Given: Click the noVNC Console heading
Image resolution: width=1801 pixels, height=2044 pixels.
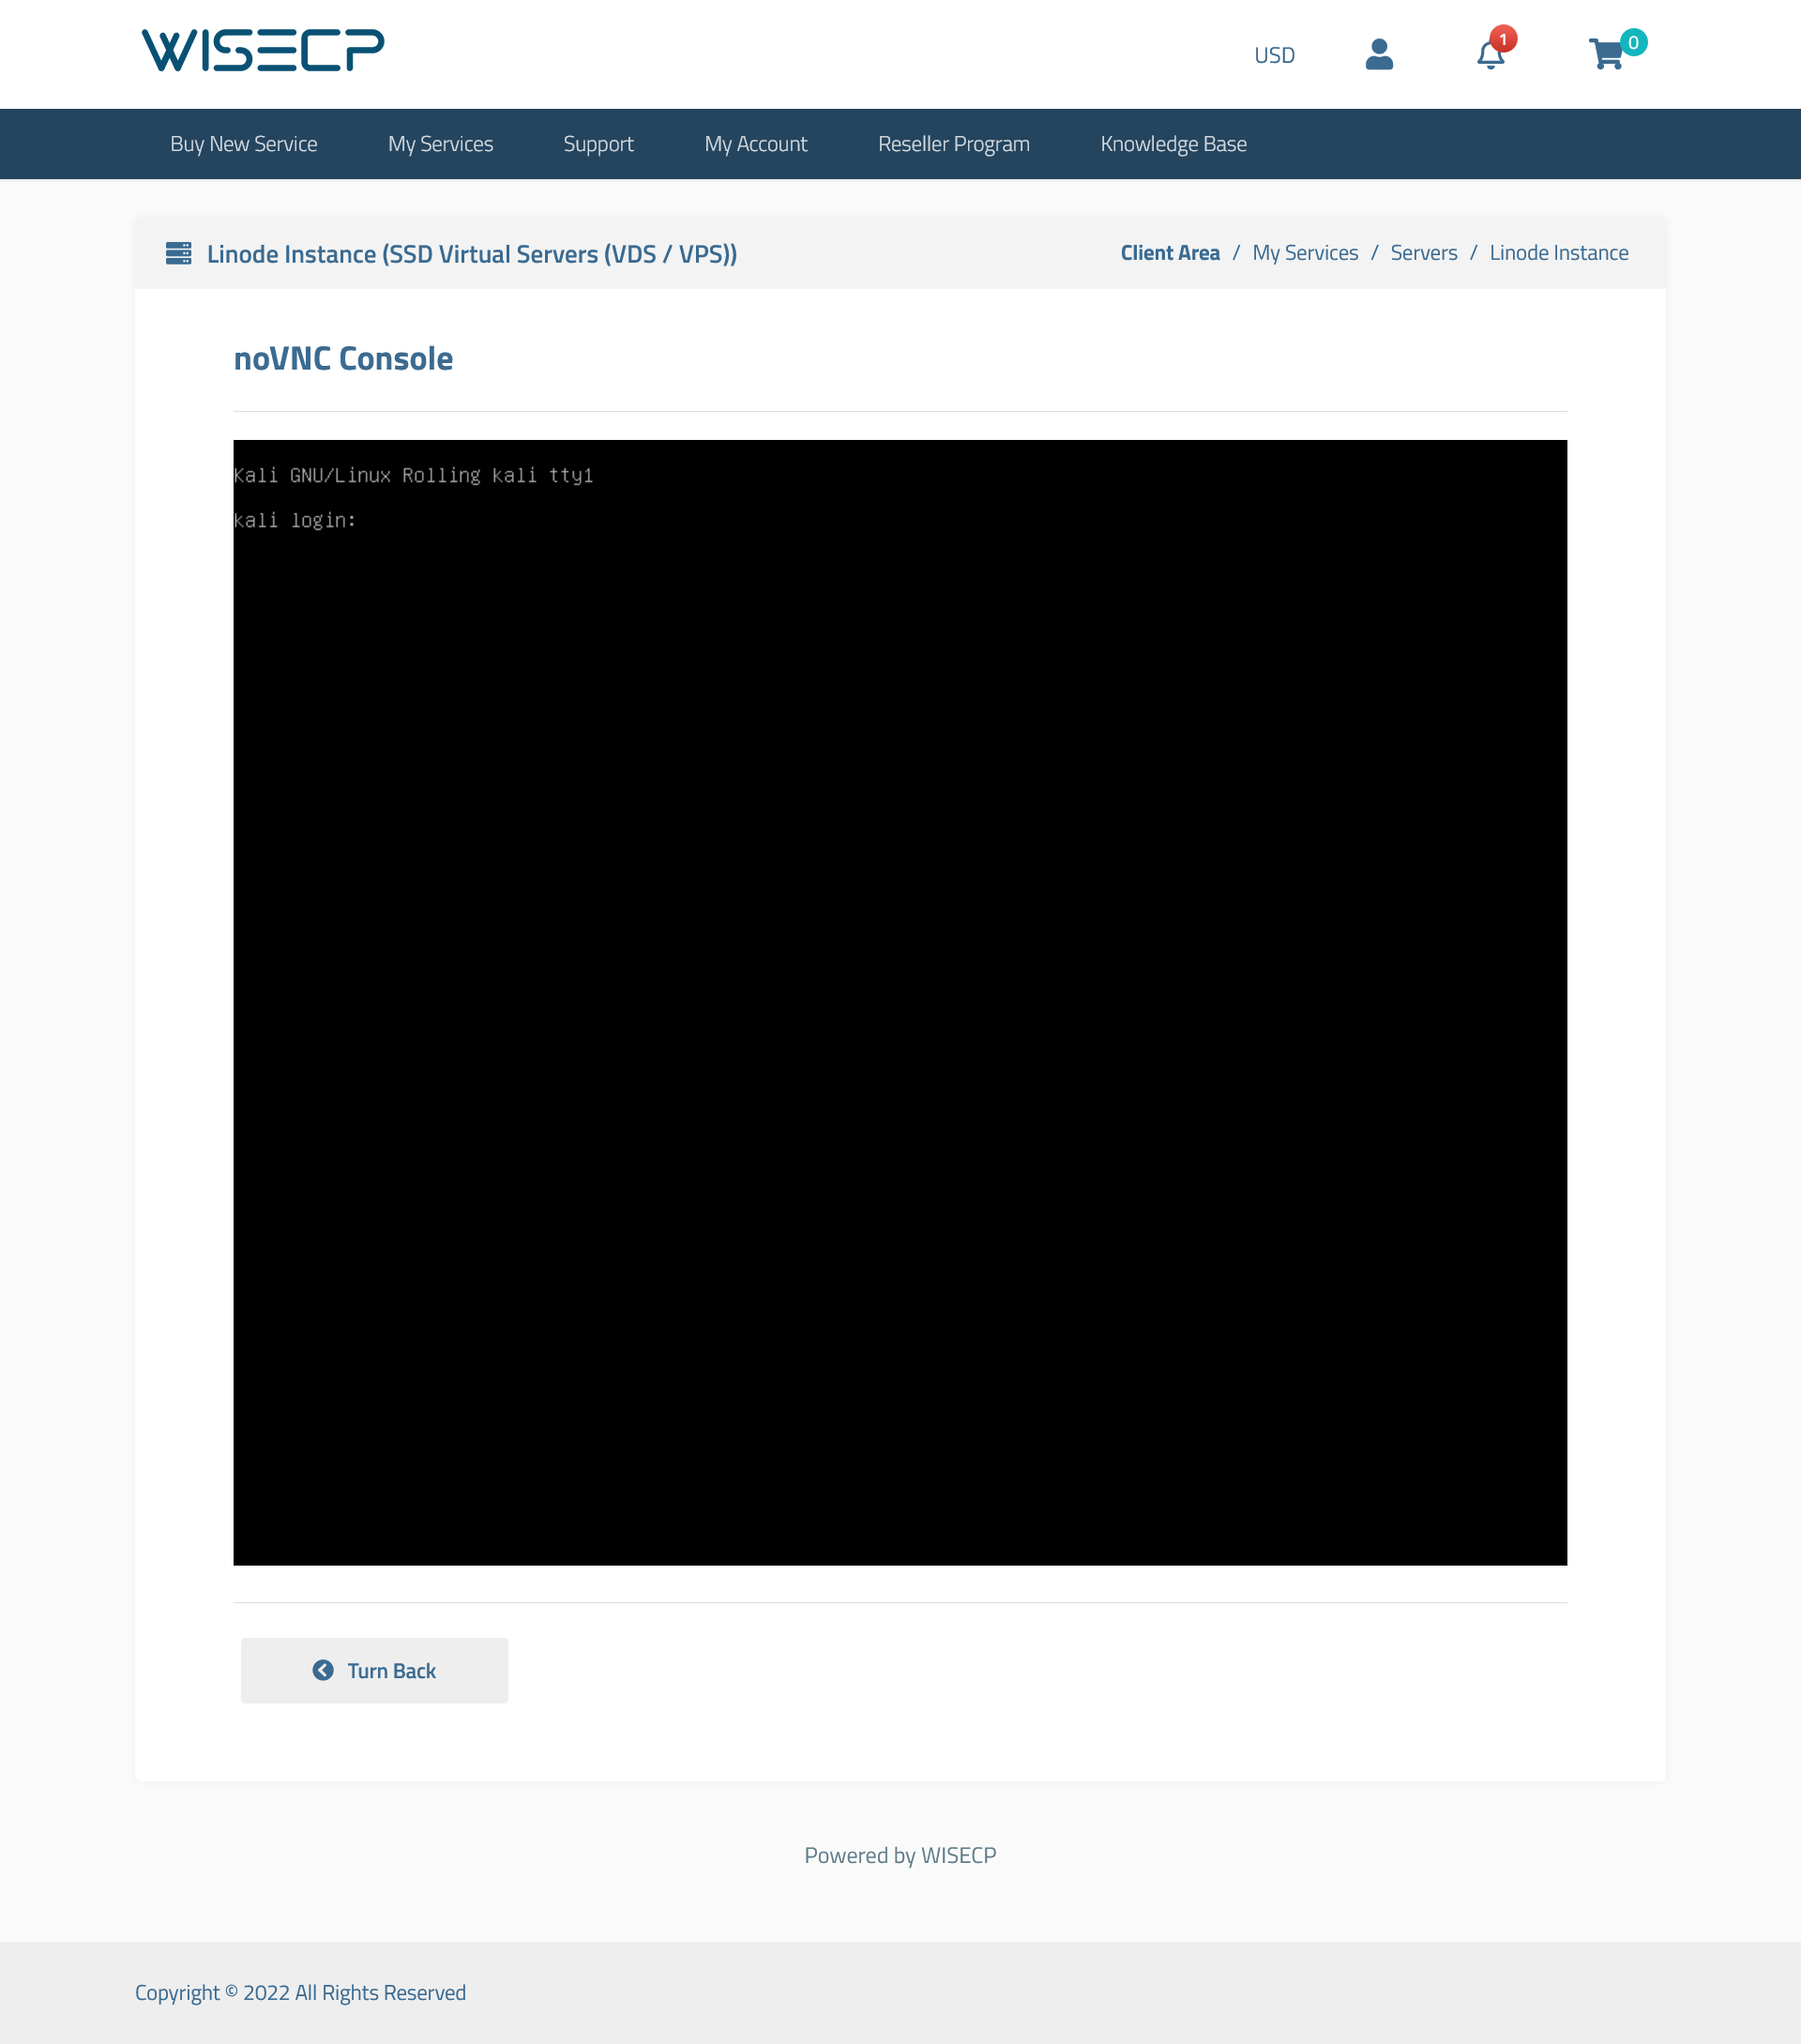Looking at the screenshot, I should tap(343, 358).
